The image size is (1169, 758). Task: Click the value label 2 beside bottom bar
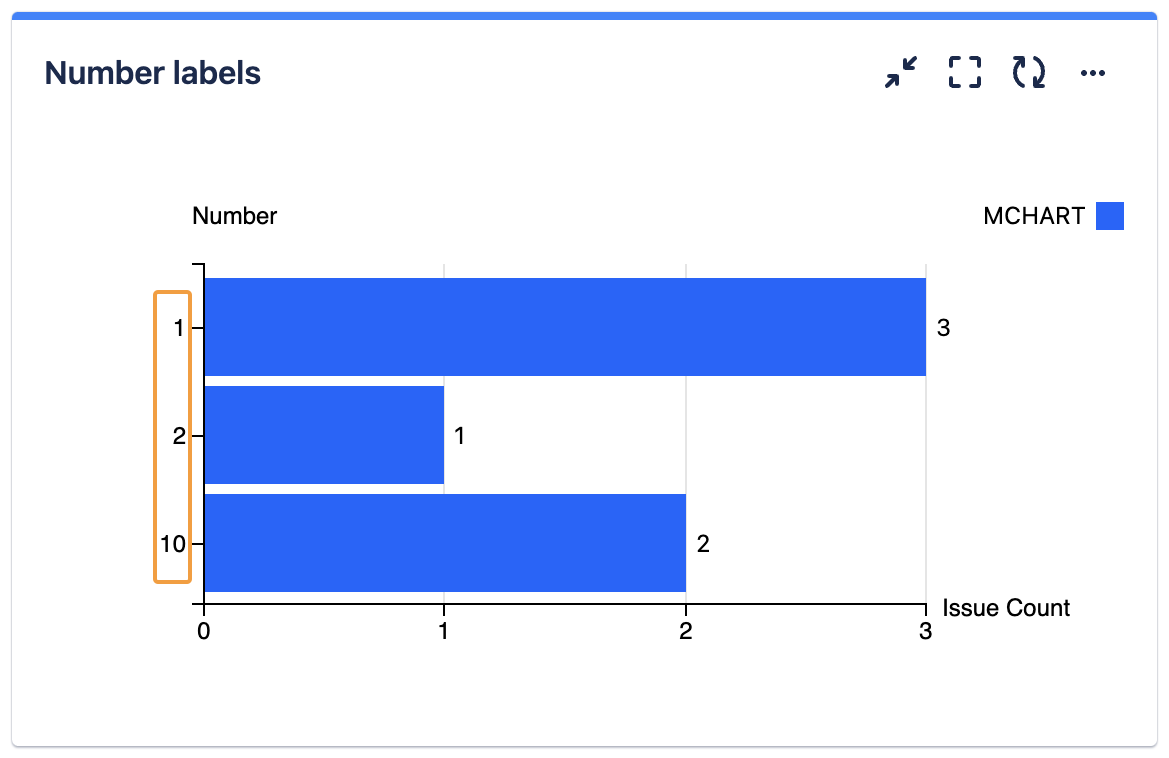pyautogui.click(x=703, y=544)
